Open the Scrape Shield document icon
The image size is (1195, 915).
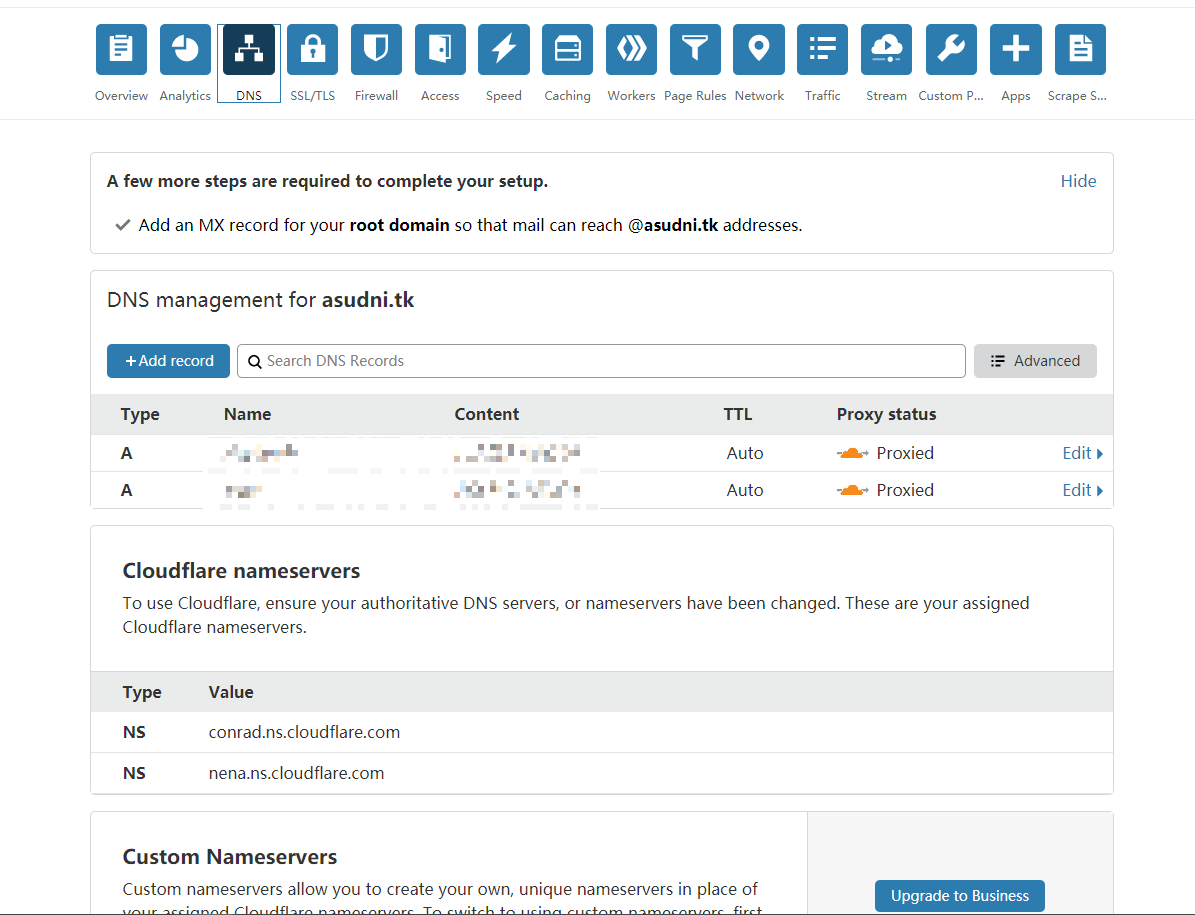click(1080, 50)
